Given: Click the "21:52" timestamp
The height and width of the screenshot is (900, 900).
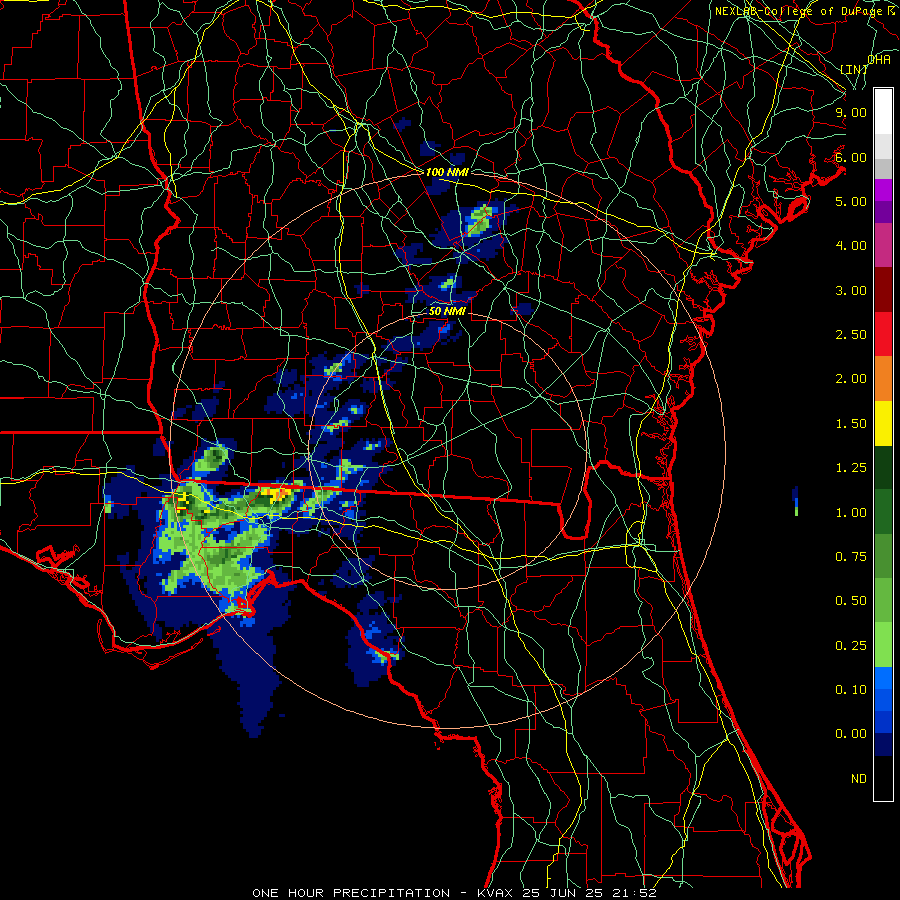Looking at the screenshot, I should pyautogui.click(x=635, y=893).
